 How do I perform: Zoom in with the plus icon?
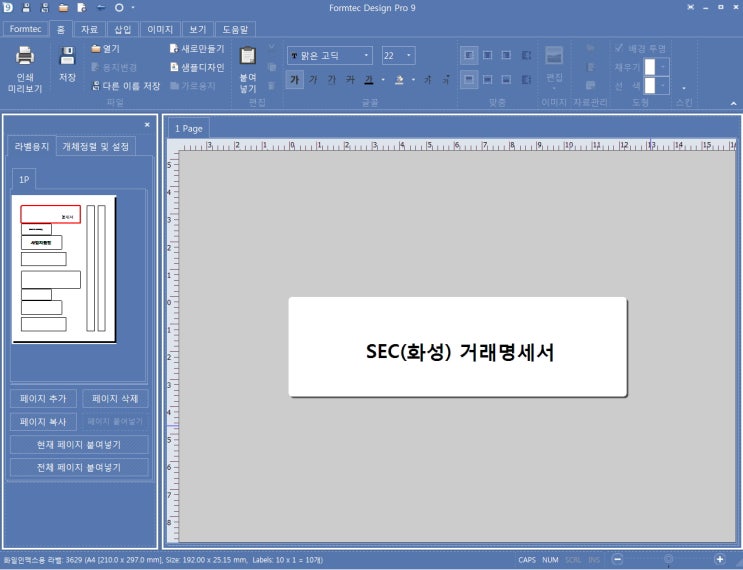(x=722, y=559)
